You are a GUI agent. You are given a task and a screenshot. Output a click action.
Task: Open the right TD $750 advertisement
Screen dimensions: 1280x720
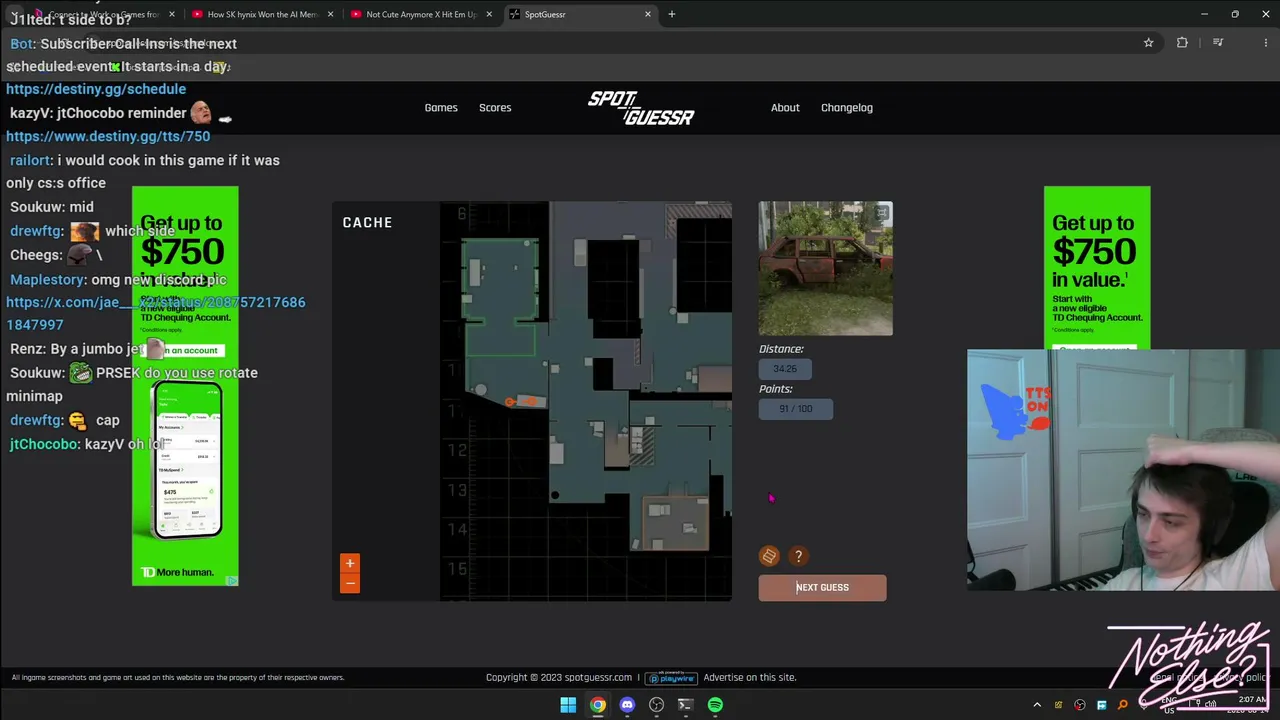point(1097,268)
